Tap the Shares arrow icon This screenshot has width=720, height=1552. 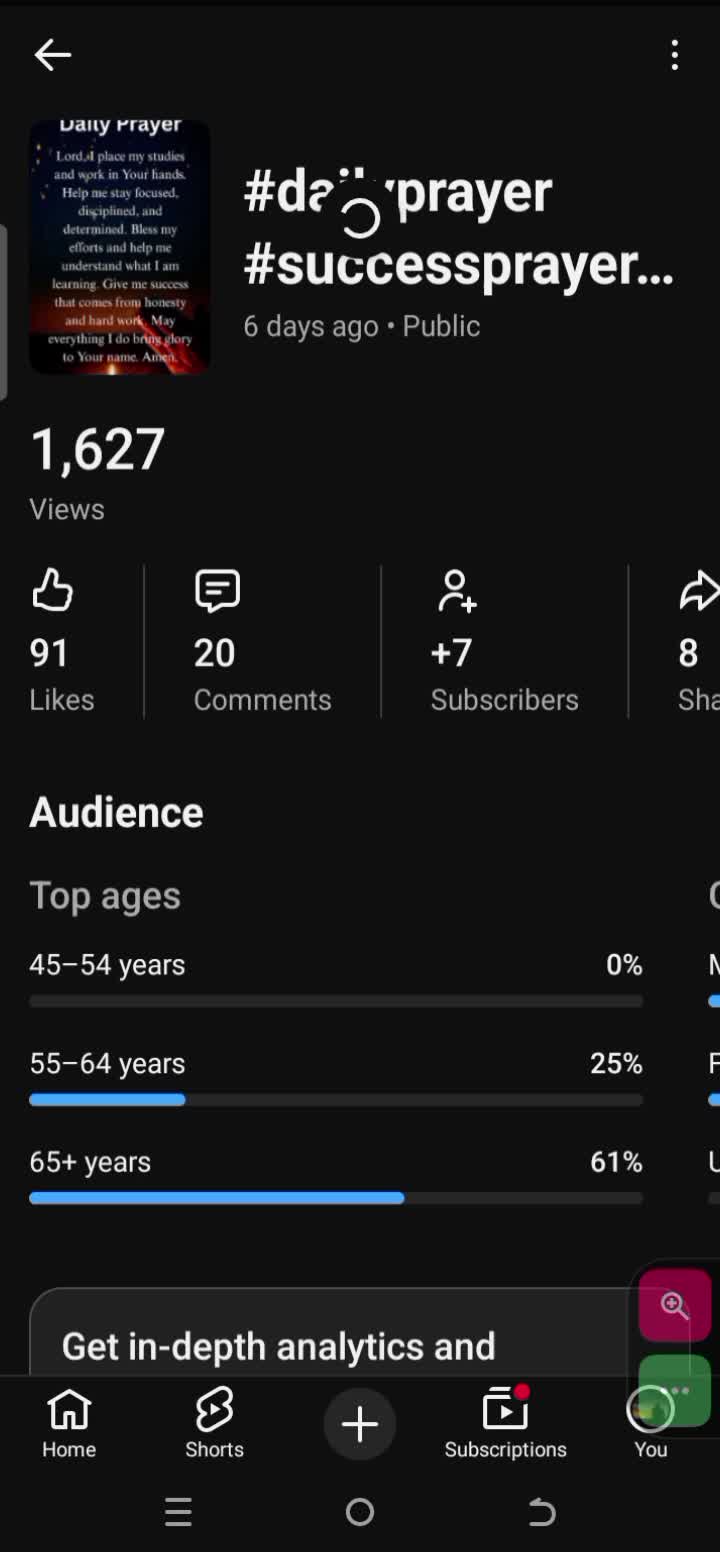coord(699,590)
